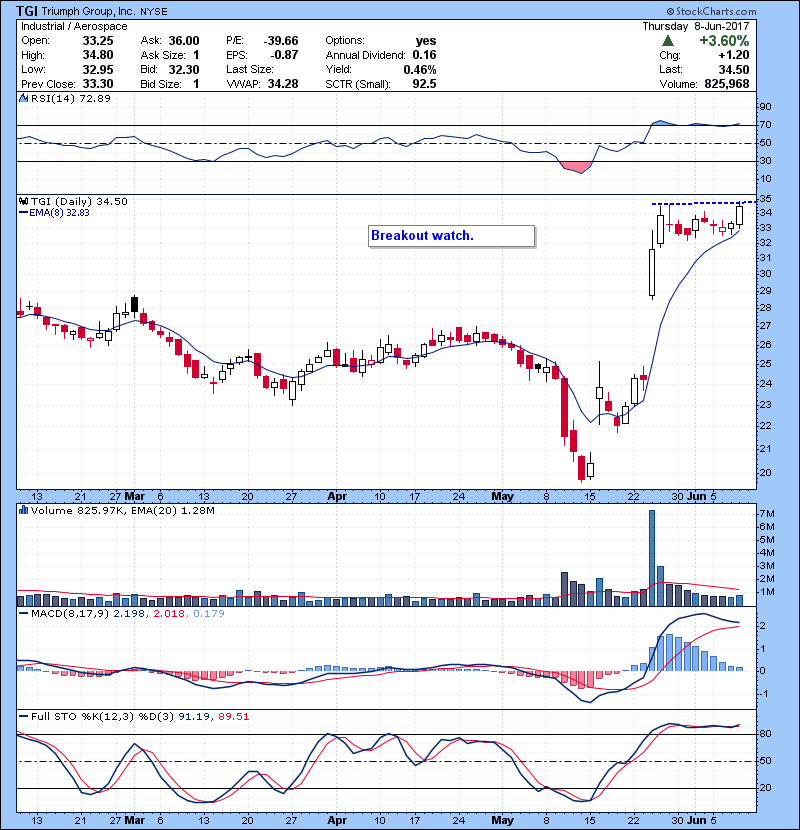The image size is (800, 830).
Task: Click the VWAP value 34.28
Action: (283, 84)
